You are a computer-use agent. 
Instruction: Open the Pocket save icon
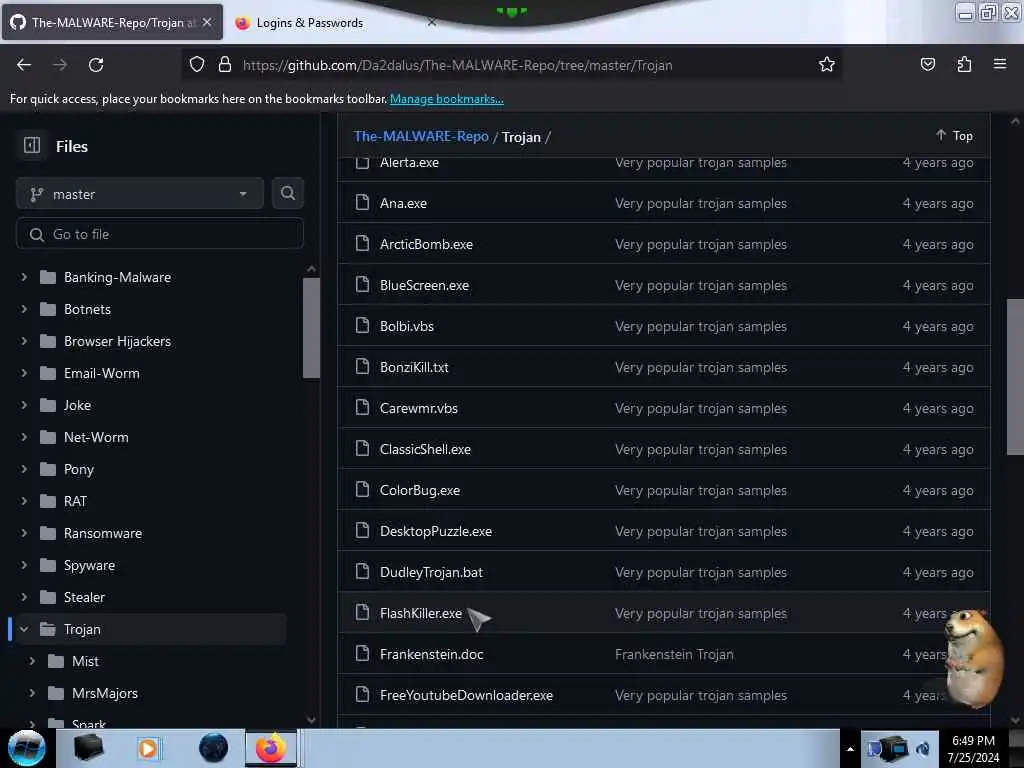pos(927,64)
